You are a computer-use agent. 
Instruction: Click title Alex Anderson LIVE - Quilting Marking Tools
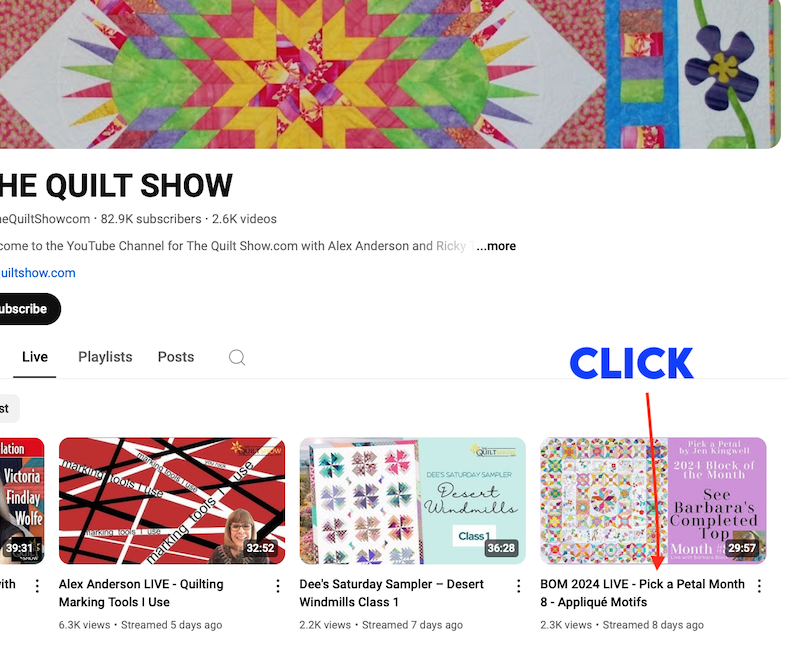pos(141,593)
